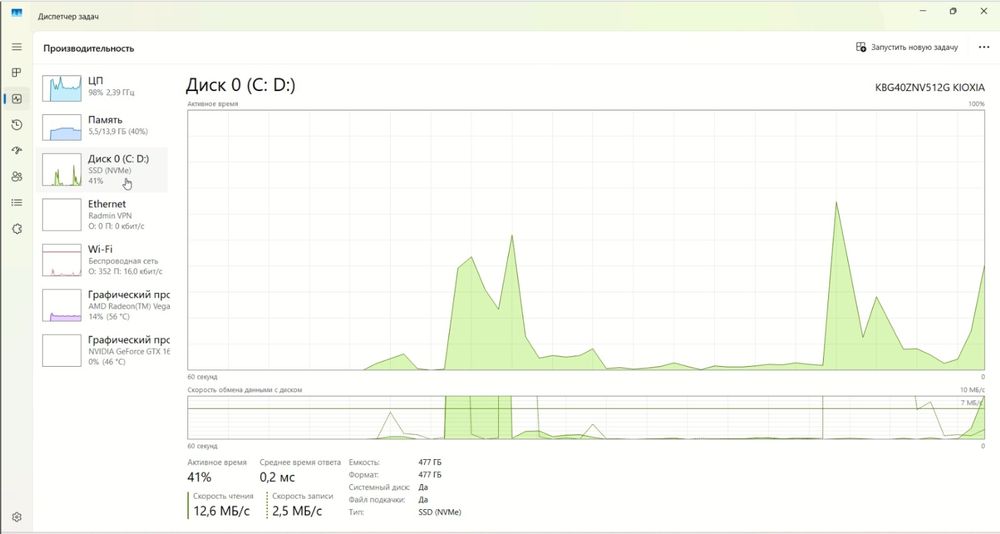
Task: Click the 2,5 МБ/с write speed value
Action: click(297, 511)
